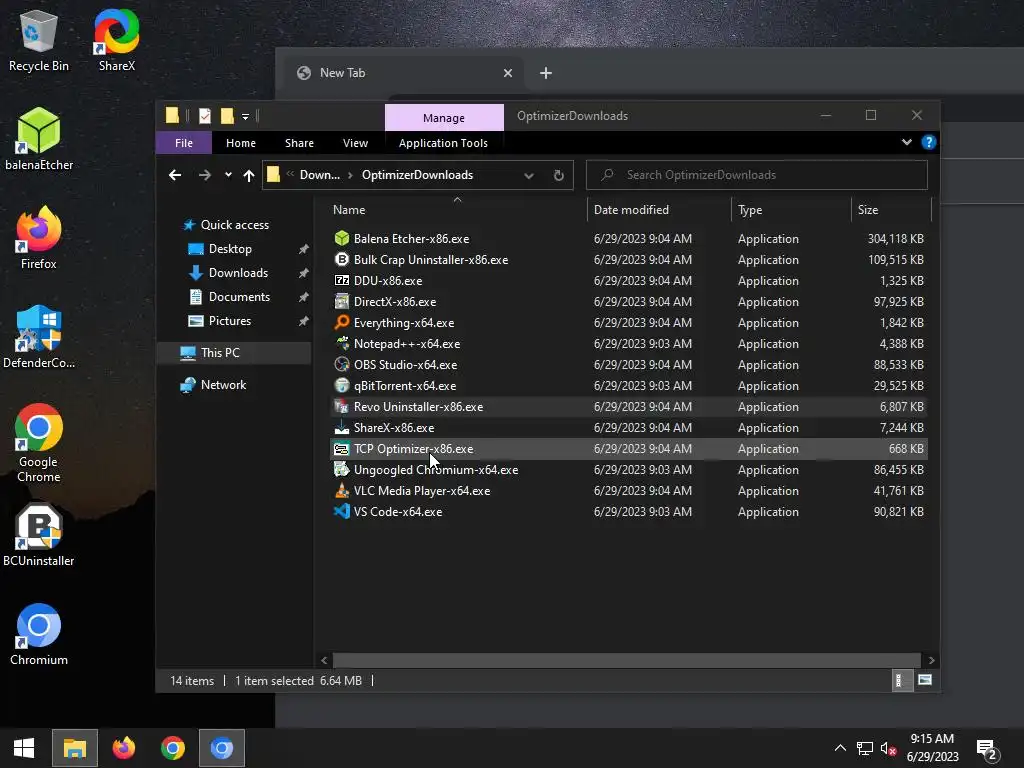Switch to details view layout

[x=901, y=680]
